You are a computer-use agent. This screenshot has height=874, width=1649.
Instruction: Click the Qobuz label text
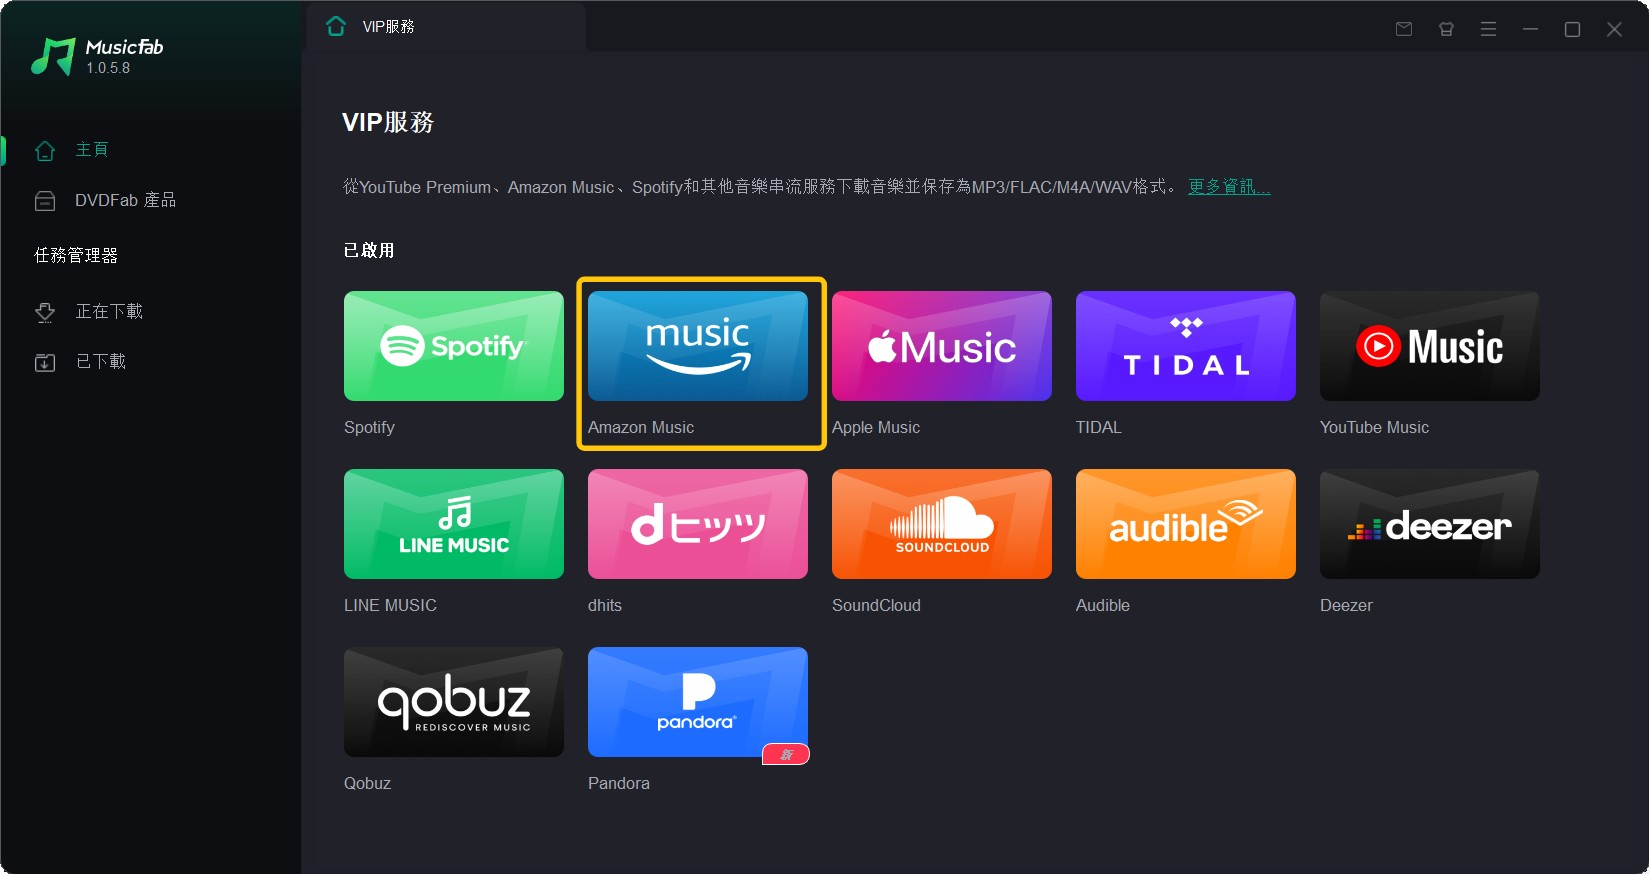tap(367, 783)
